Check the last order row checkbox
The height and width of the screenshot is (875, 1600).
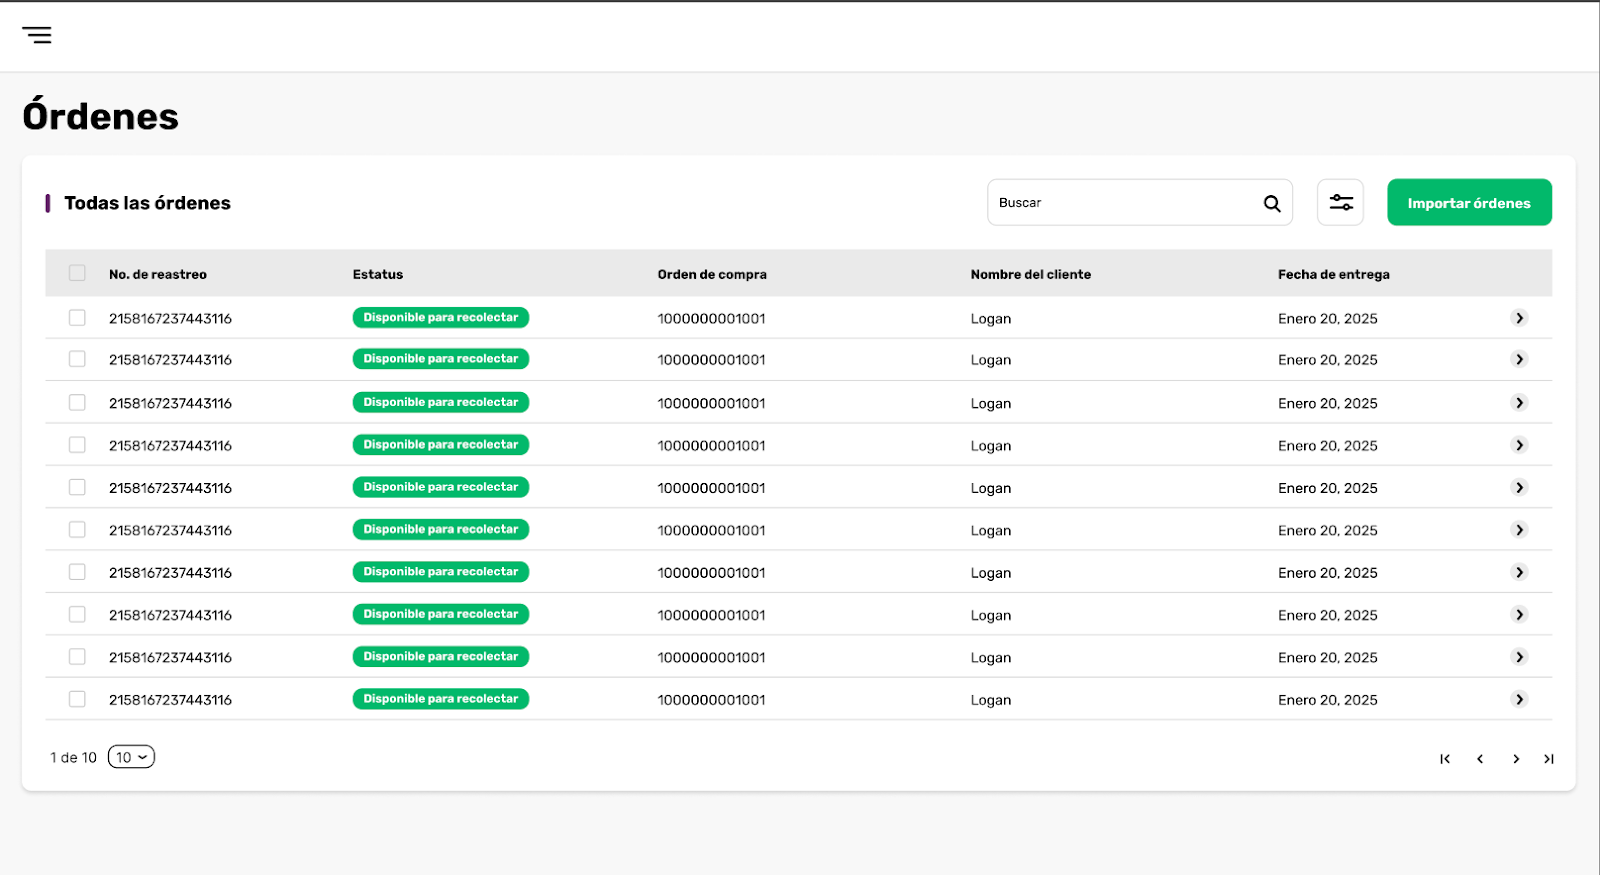[77, 699]
